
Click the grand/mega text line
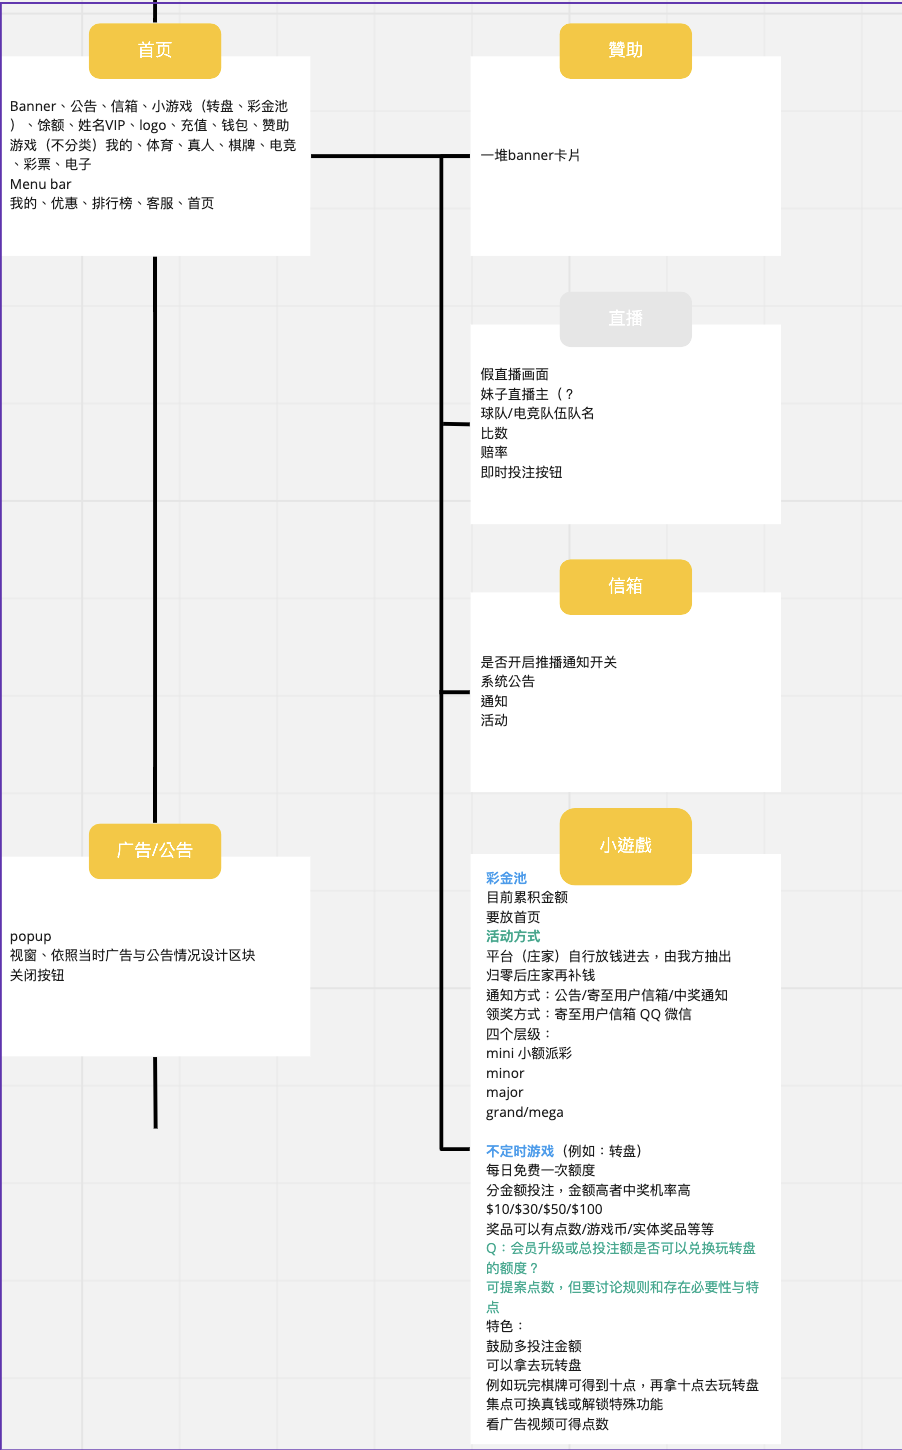click(x=524, y=1112)
